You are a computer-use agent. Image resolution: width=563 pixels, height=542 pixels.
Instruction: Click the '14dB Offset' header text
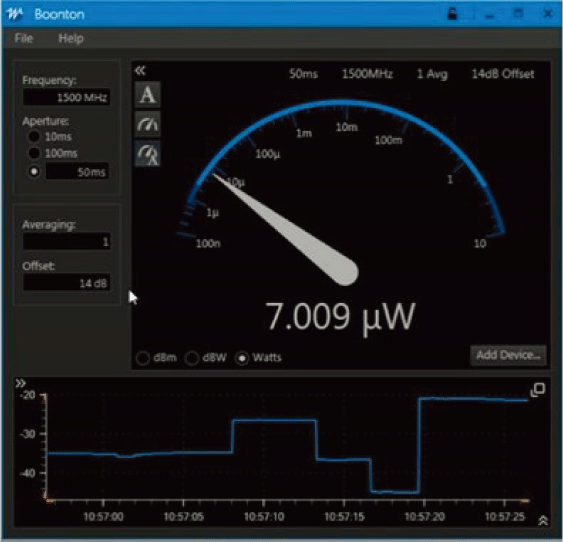pos(503,74)
